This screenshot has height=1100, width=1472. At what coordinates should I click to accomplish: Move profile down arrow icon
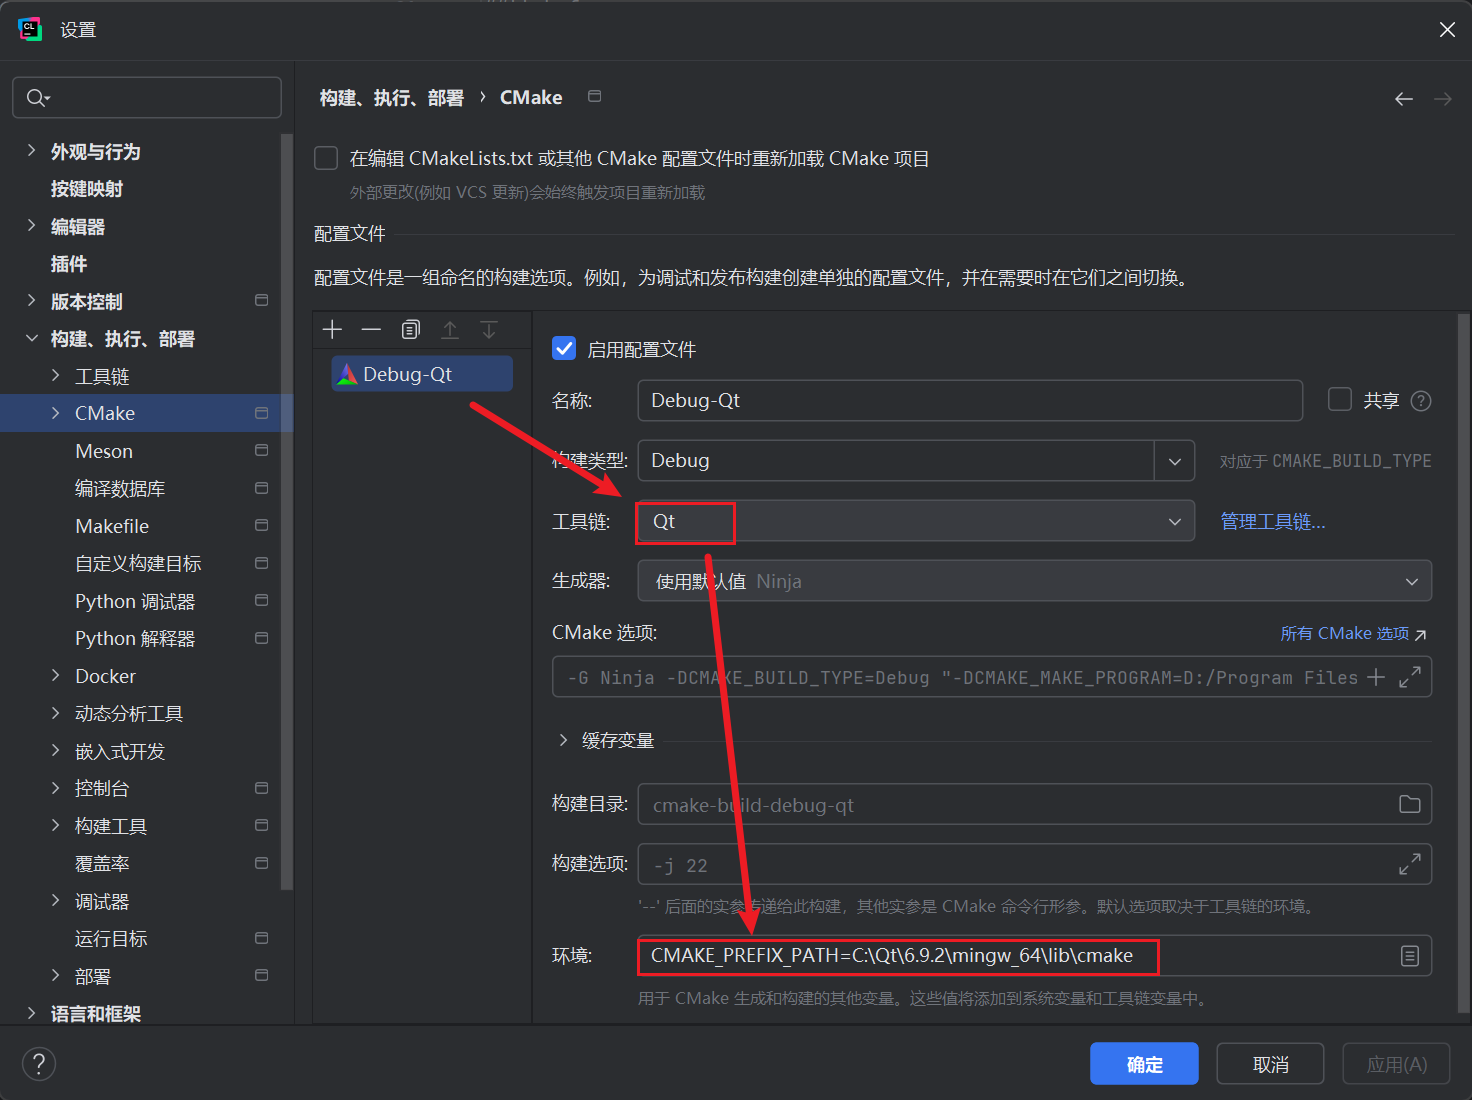tap(489, 329)
